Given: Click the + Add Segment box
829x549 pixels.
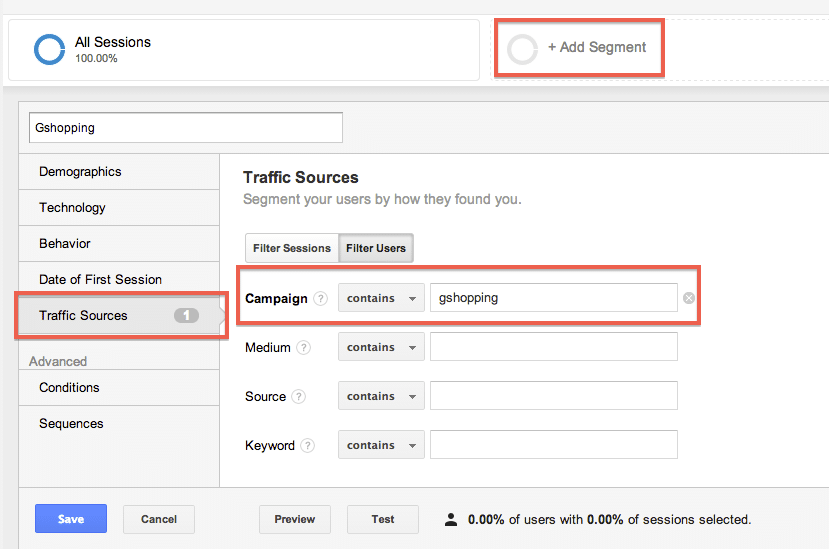Looking at the screenshot, I should pyautogui.click(x=579, y=48).
